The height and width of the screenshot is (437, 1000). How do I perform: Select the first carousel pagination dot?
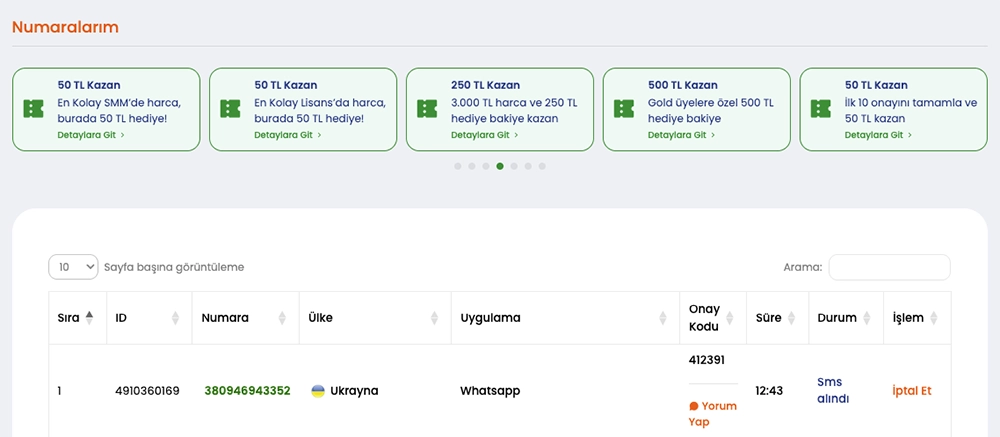(458, 166)
